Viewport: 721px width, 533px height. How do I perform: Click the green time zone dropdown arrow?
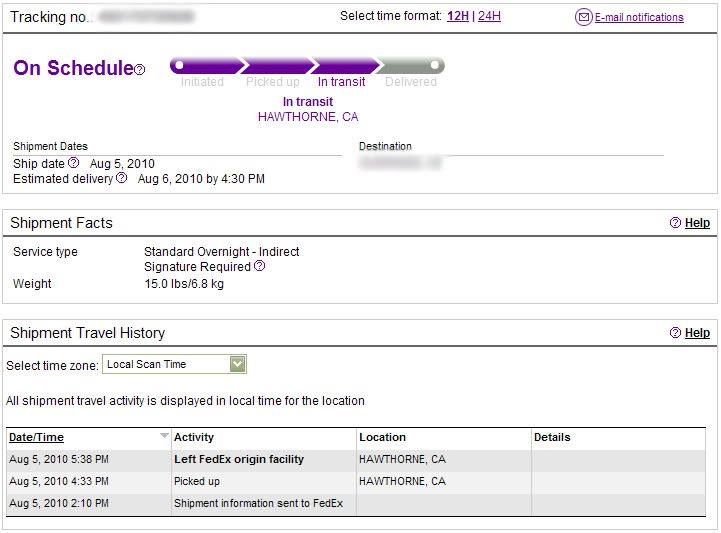coord(238,364)
